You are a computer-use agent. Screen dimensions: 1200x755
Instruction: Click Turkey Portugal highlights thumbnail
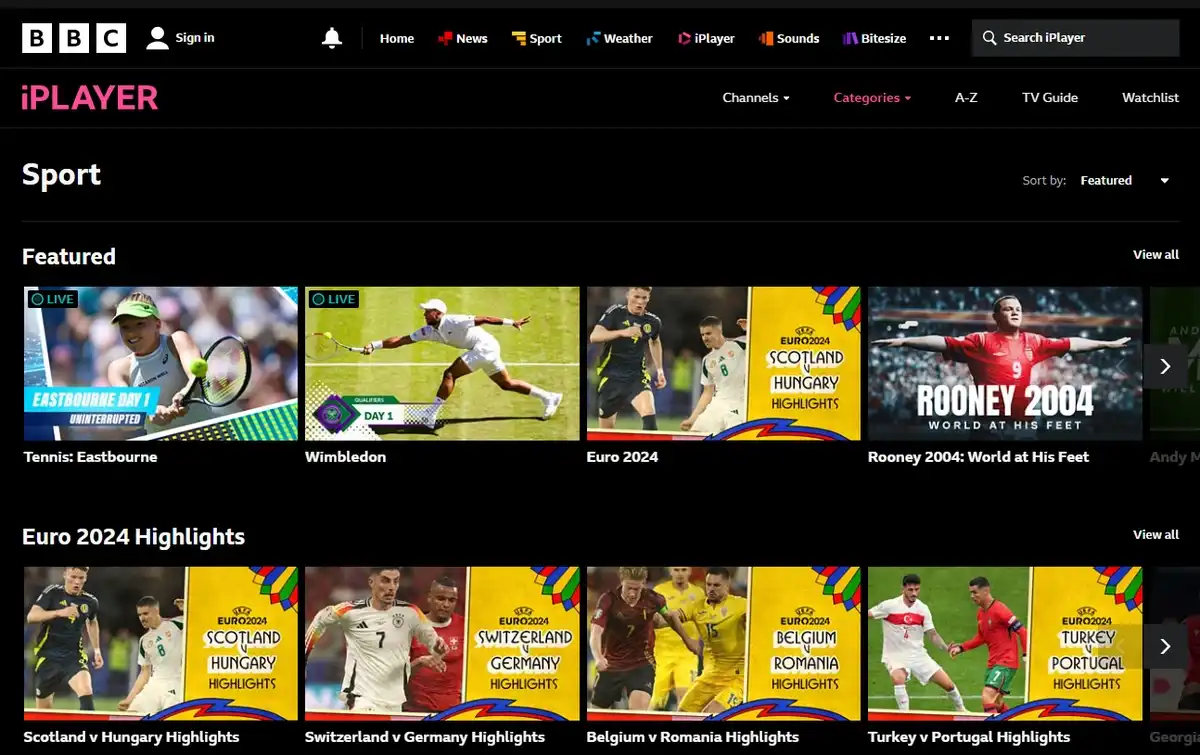1005,644
